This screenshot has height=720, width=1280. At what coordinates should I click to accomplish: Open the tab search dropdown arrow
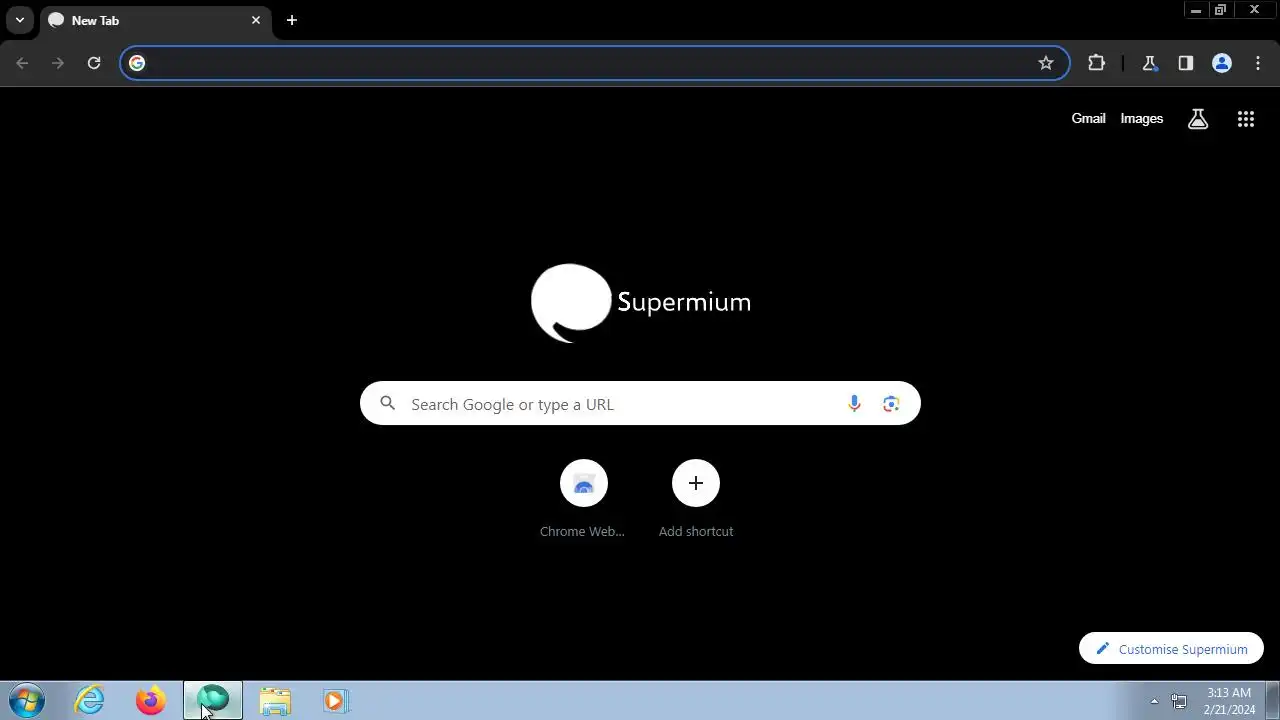pos(19,20)
